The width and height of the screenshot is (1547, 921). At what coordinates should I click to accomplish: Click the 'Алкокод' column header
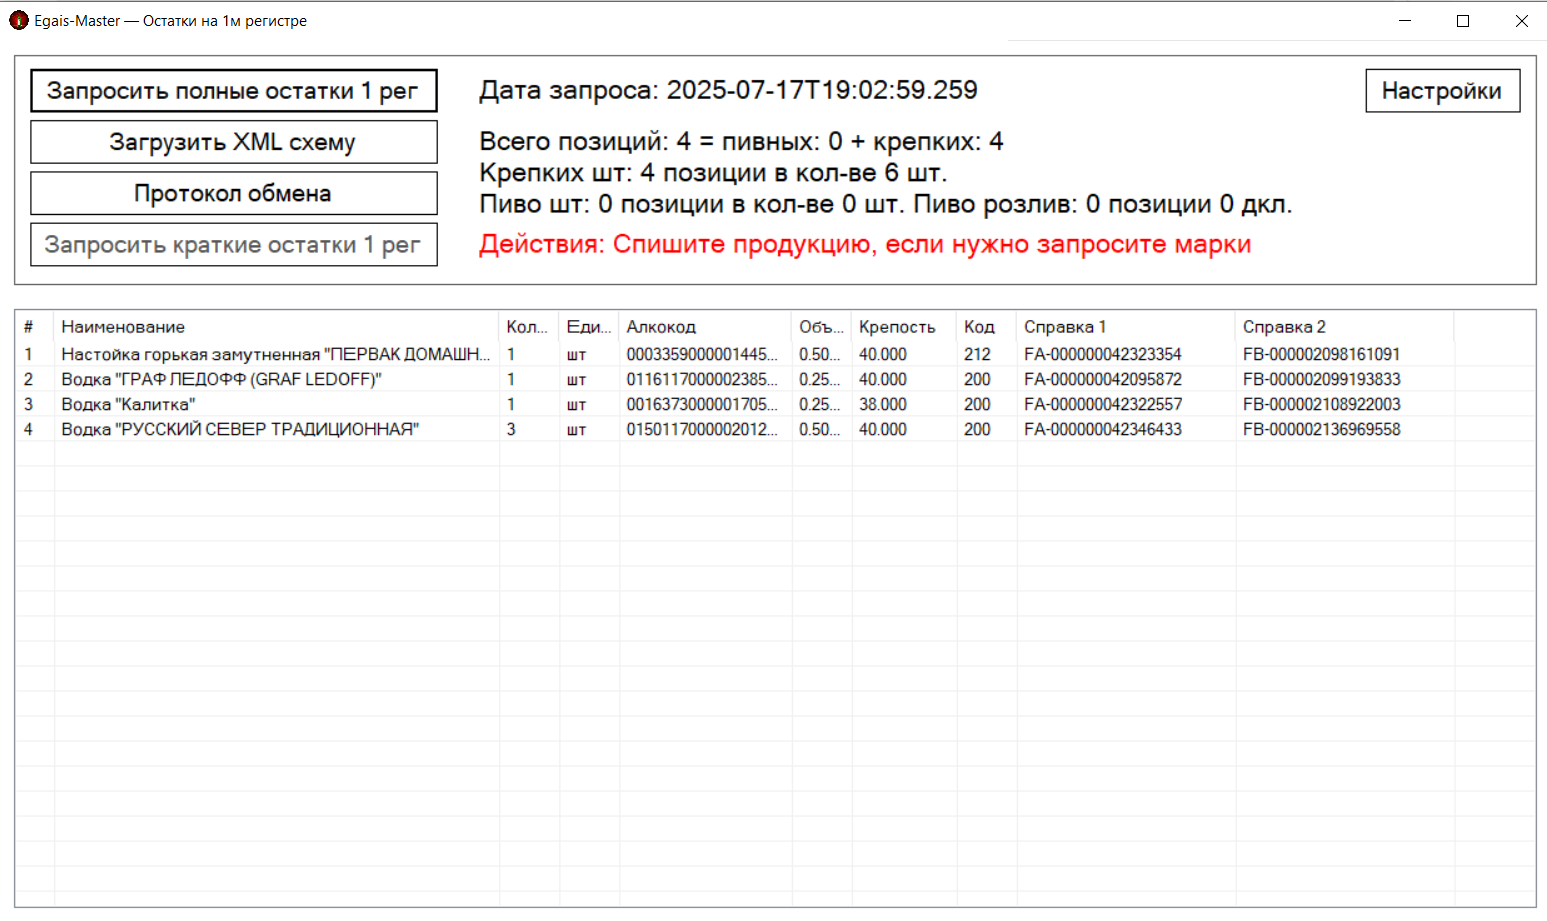[661, 327]
